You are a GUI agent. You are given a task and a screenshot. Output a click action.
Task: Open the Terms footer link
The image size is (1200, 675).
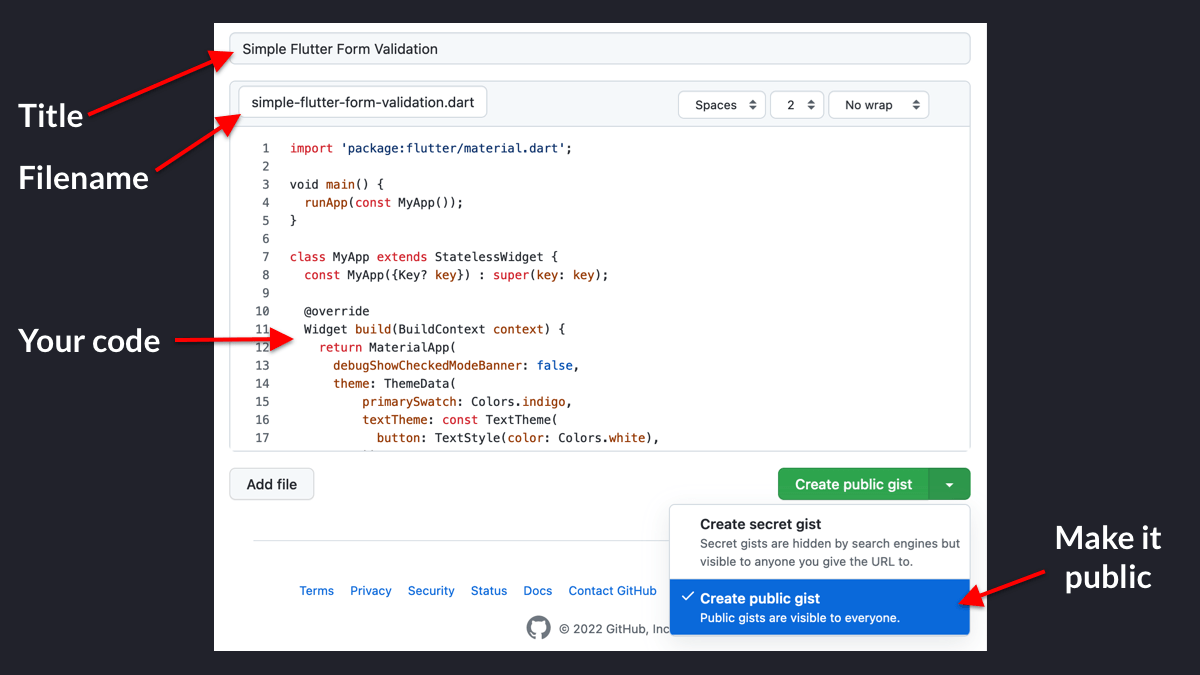(317, 591)
